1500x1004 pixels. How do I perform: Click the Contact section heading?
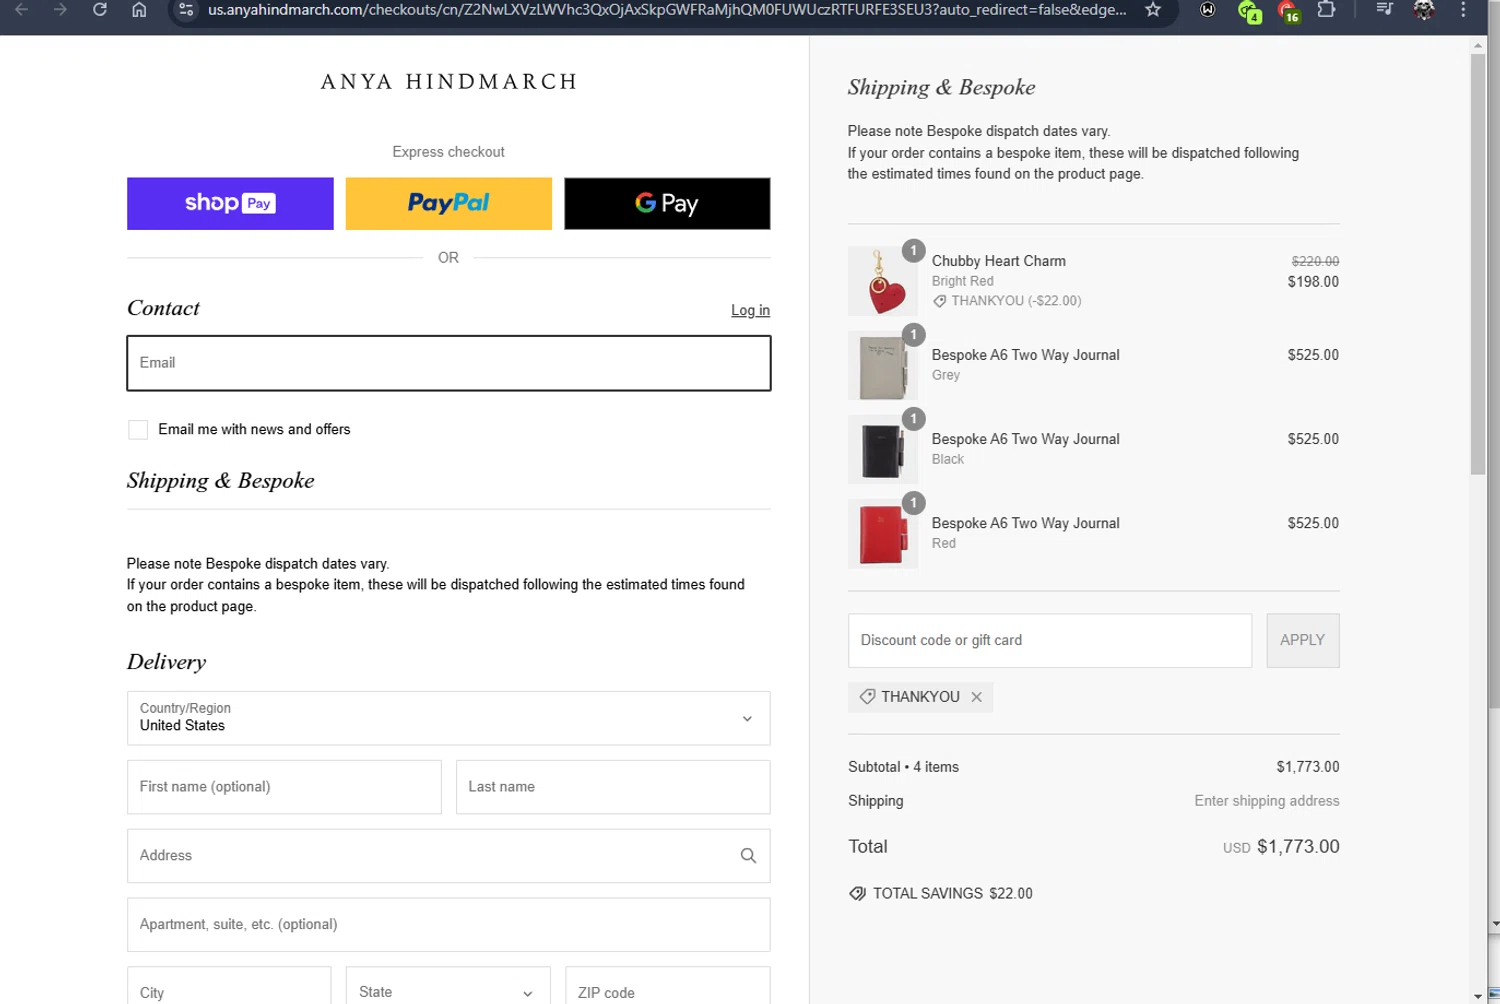[163, 308]
